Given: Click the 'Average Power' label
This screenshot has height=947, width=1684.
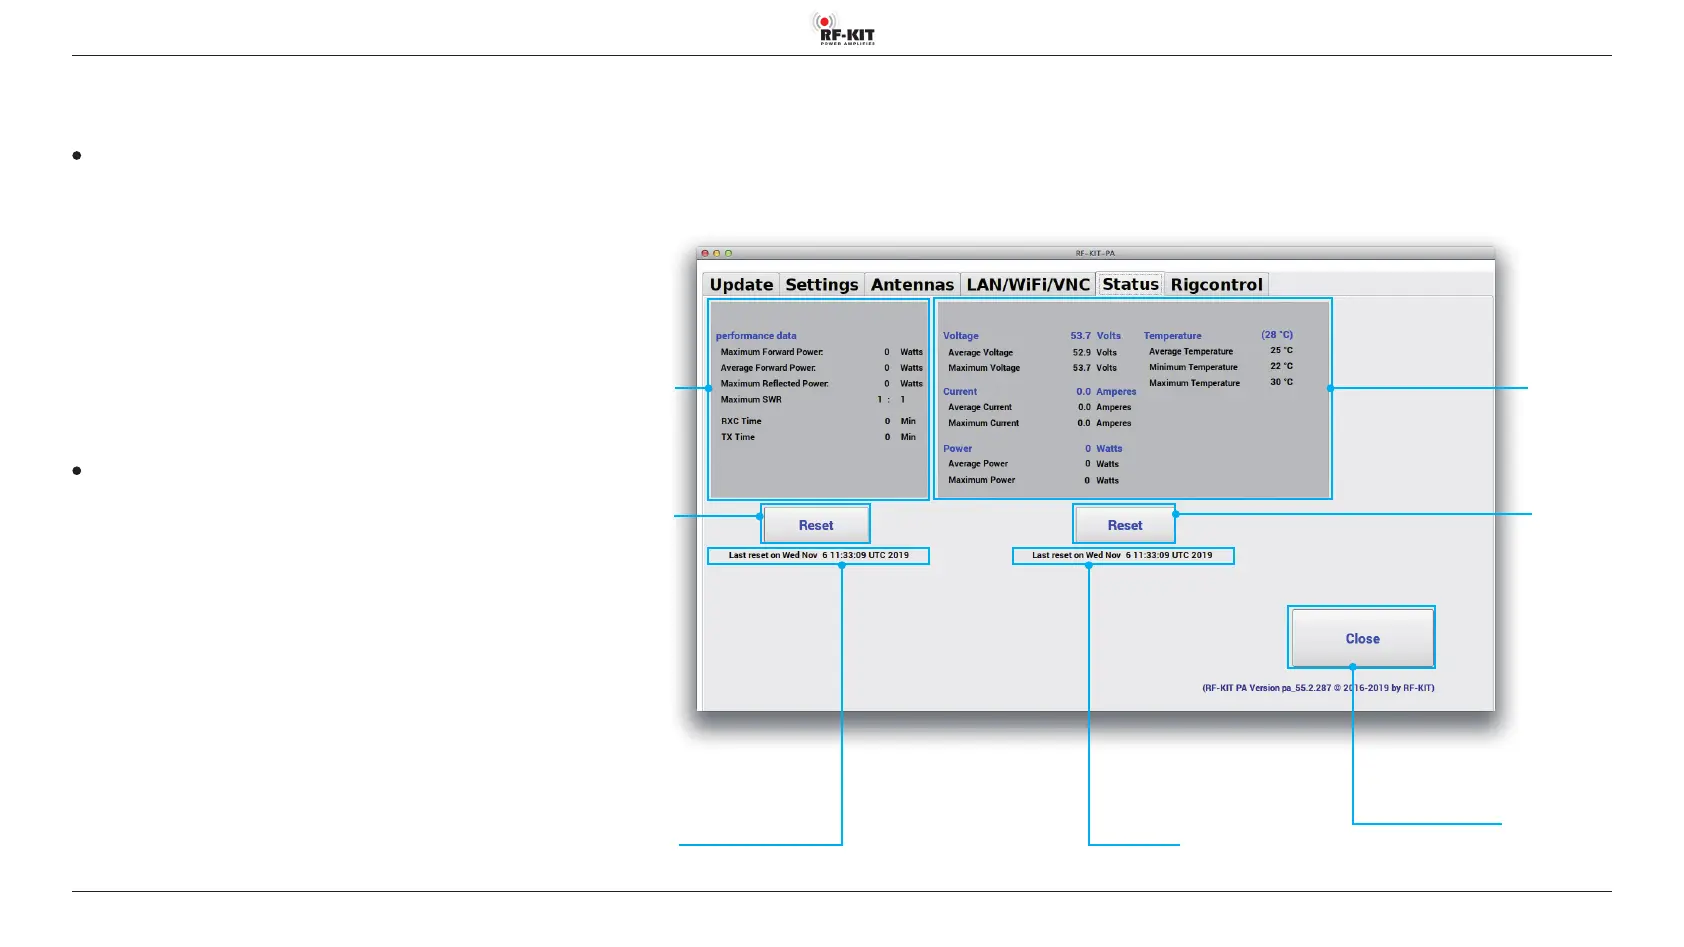Looking at the screenshot, I should pos(978,464).
